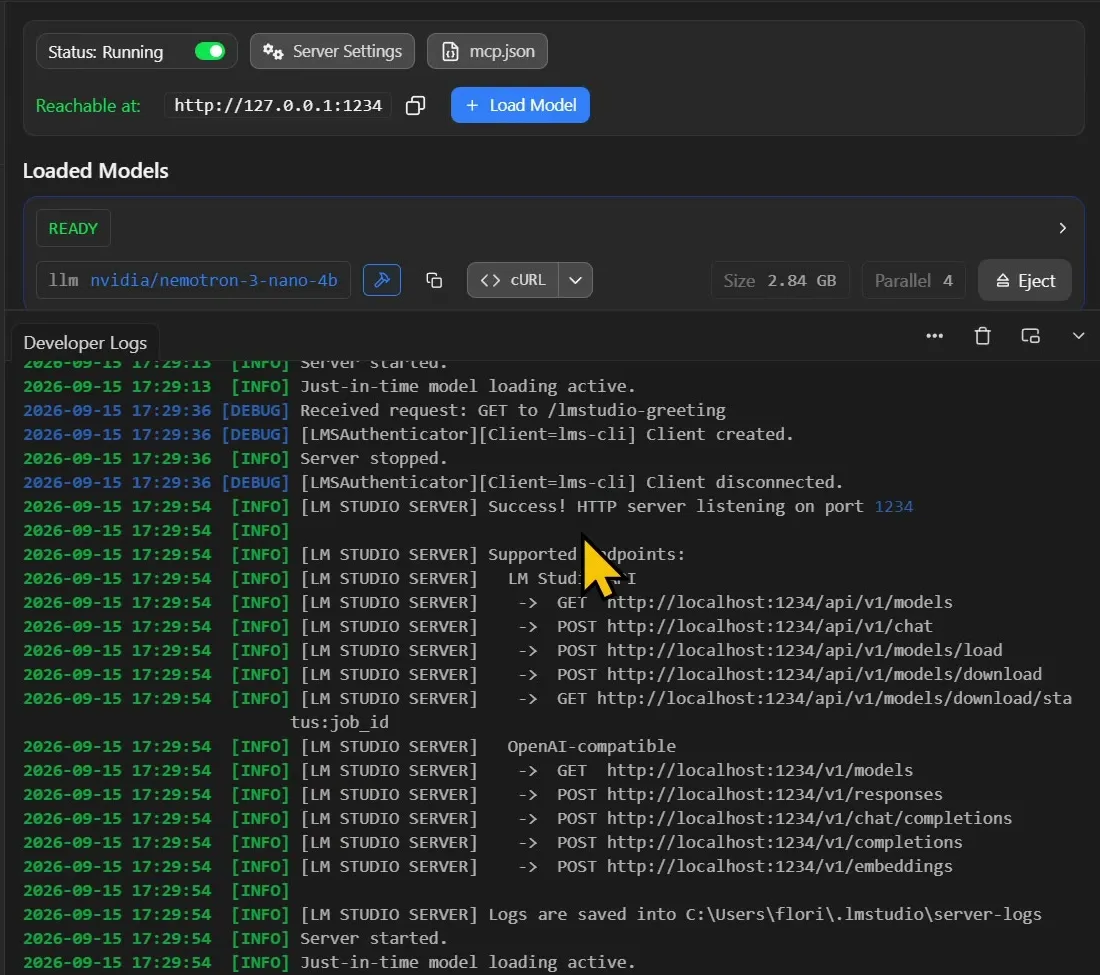Click the Load Model button

click(x=520, y=105)
